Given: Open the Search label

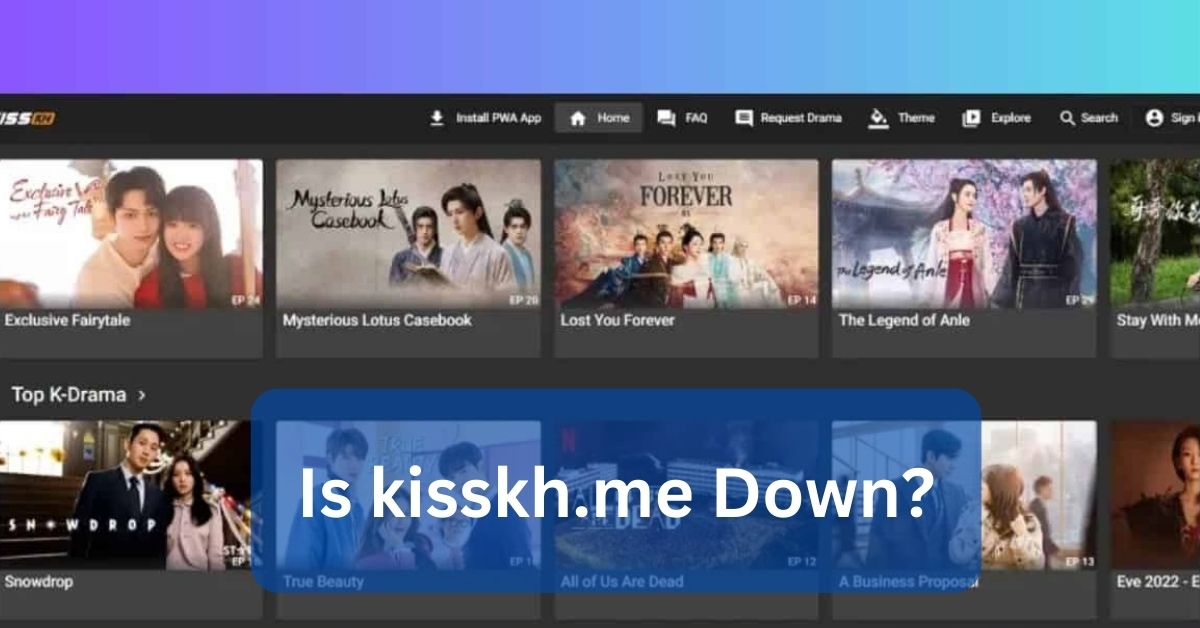Looking at the screenshot, I should point(1099,118).
